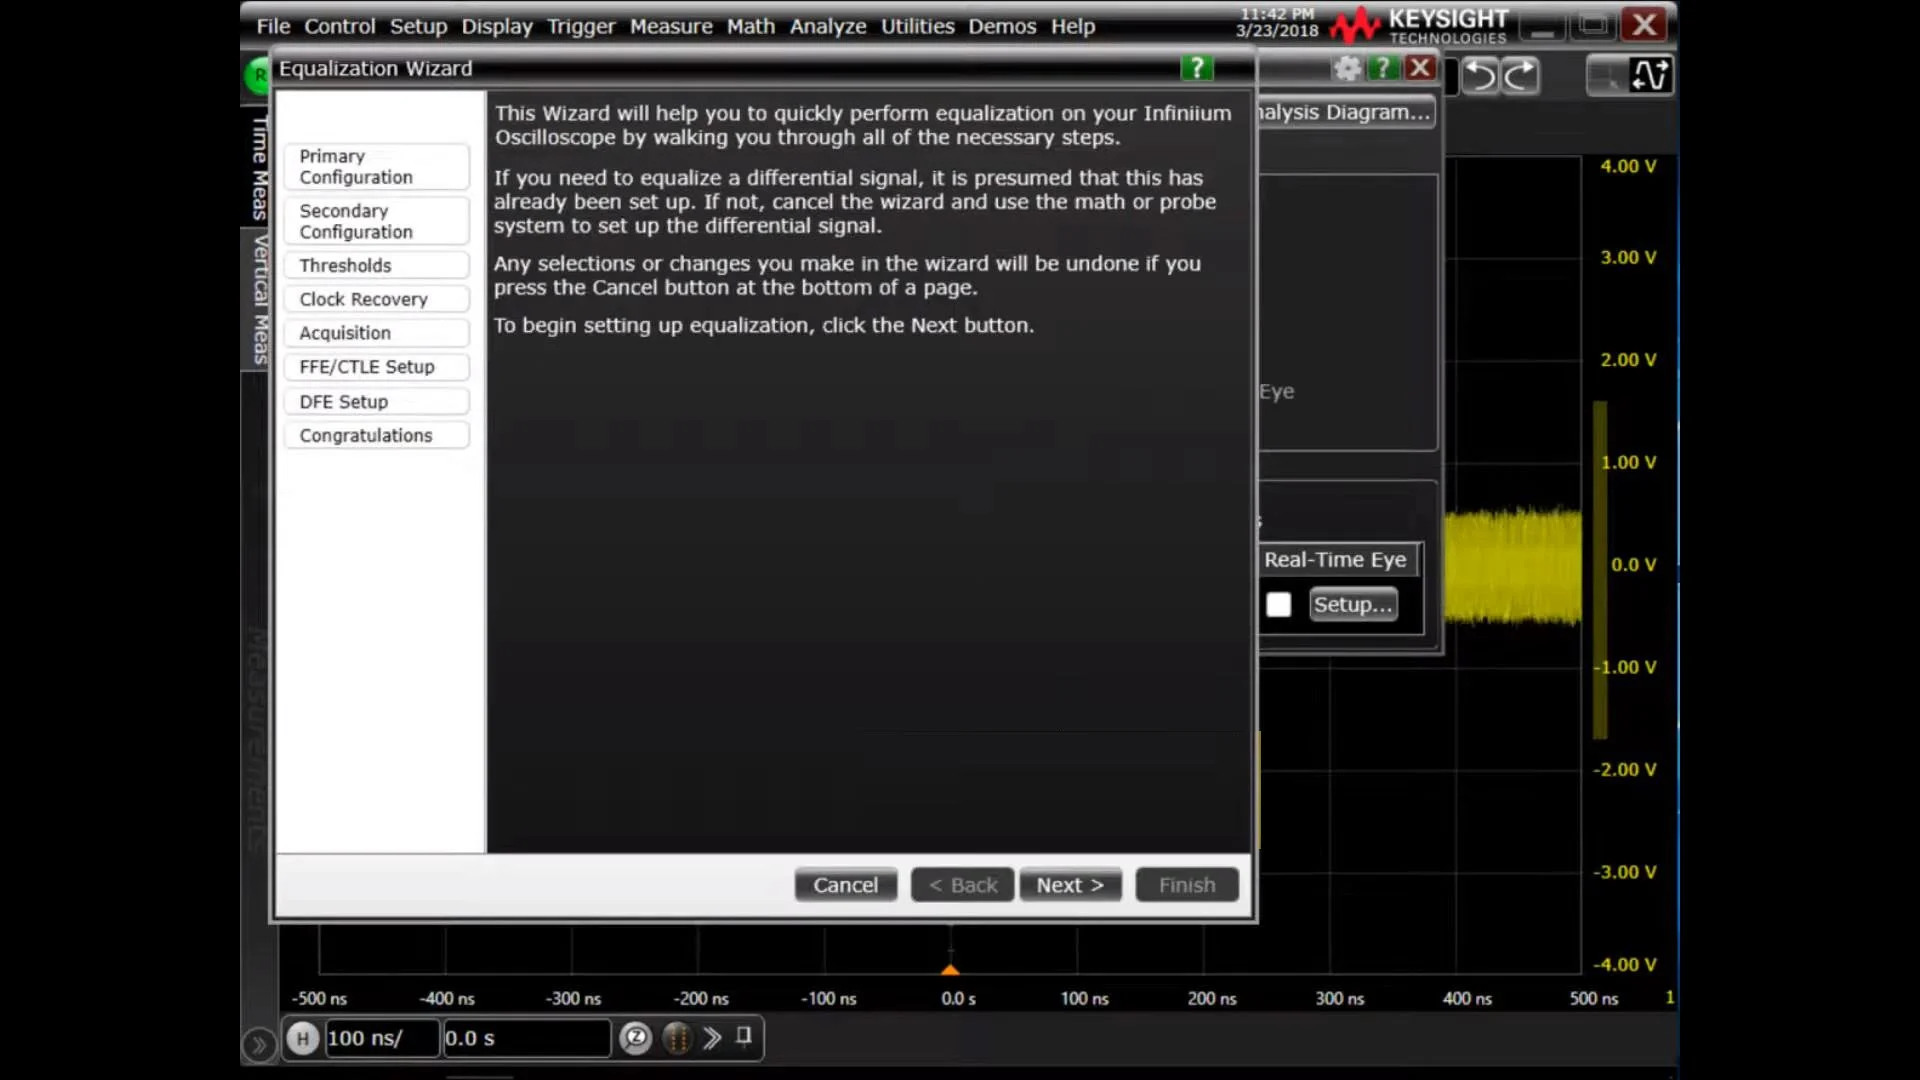Screen dimensions: 1920x1080
Task: Open the Setup menu
Action: (418, 26)
